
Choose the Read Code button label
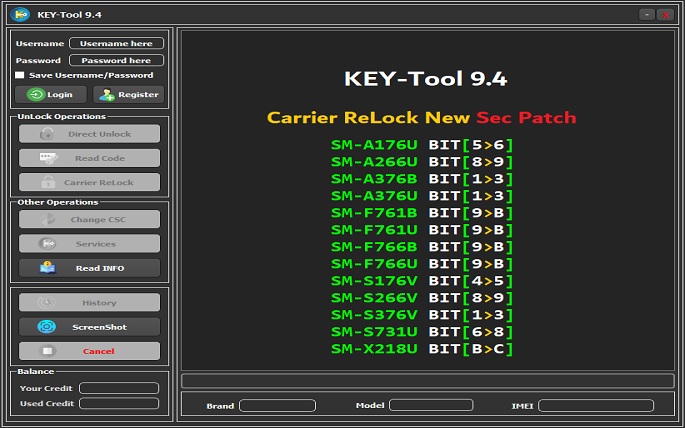click(100, 159)
